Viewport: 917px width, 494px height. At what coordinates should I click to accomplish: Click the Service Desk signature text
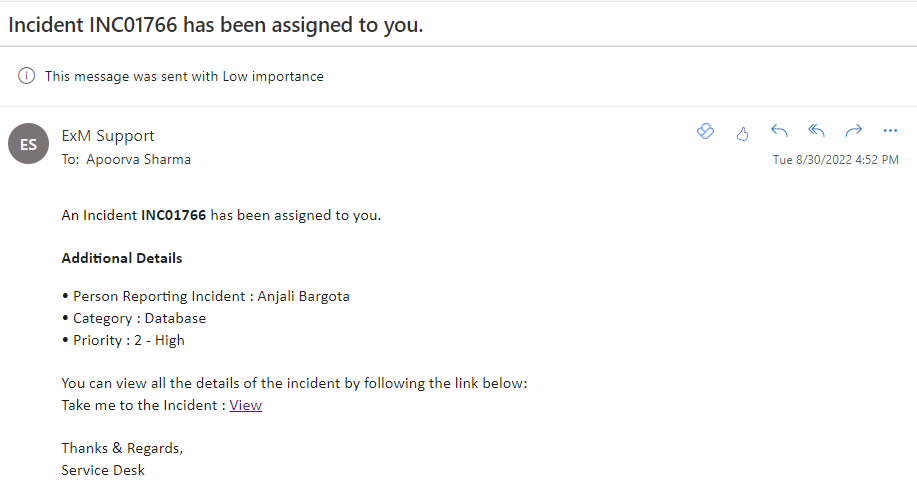[103, 470]
